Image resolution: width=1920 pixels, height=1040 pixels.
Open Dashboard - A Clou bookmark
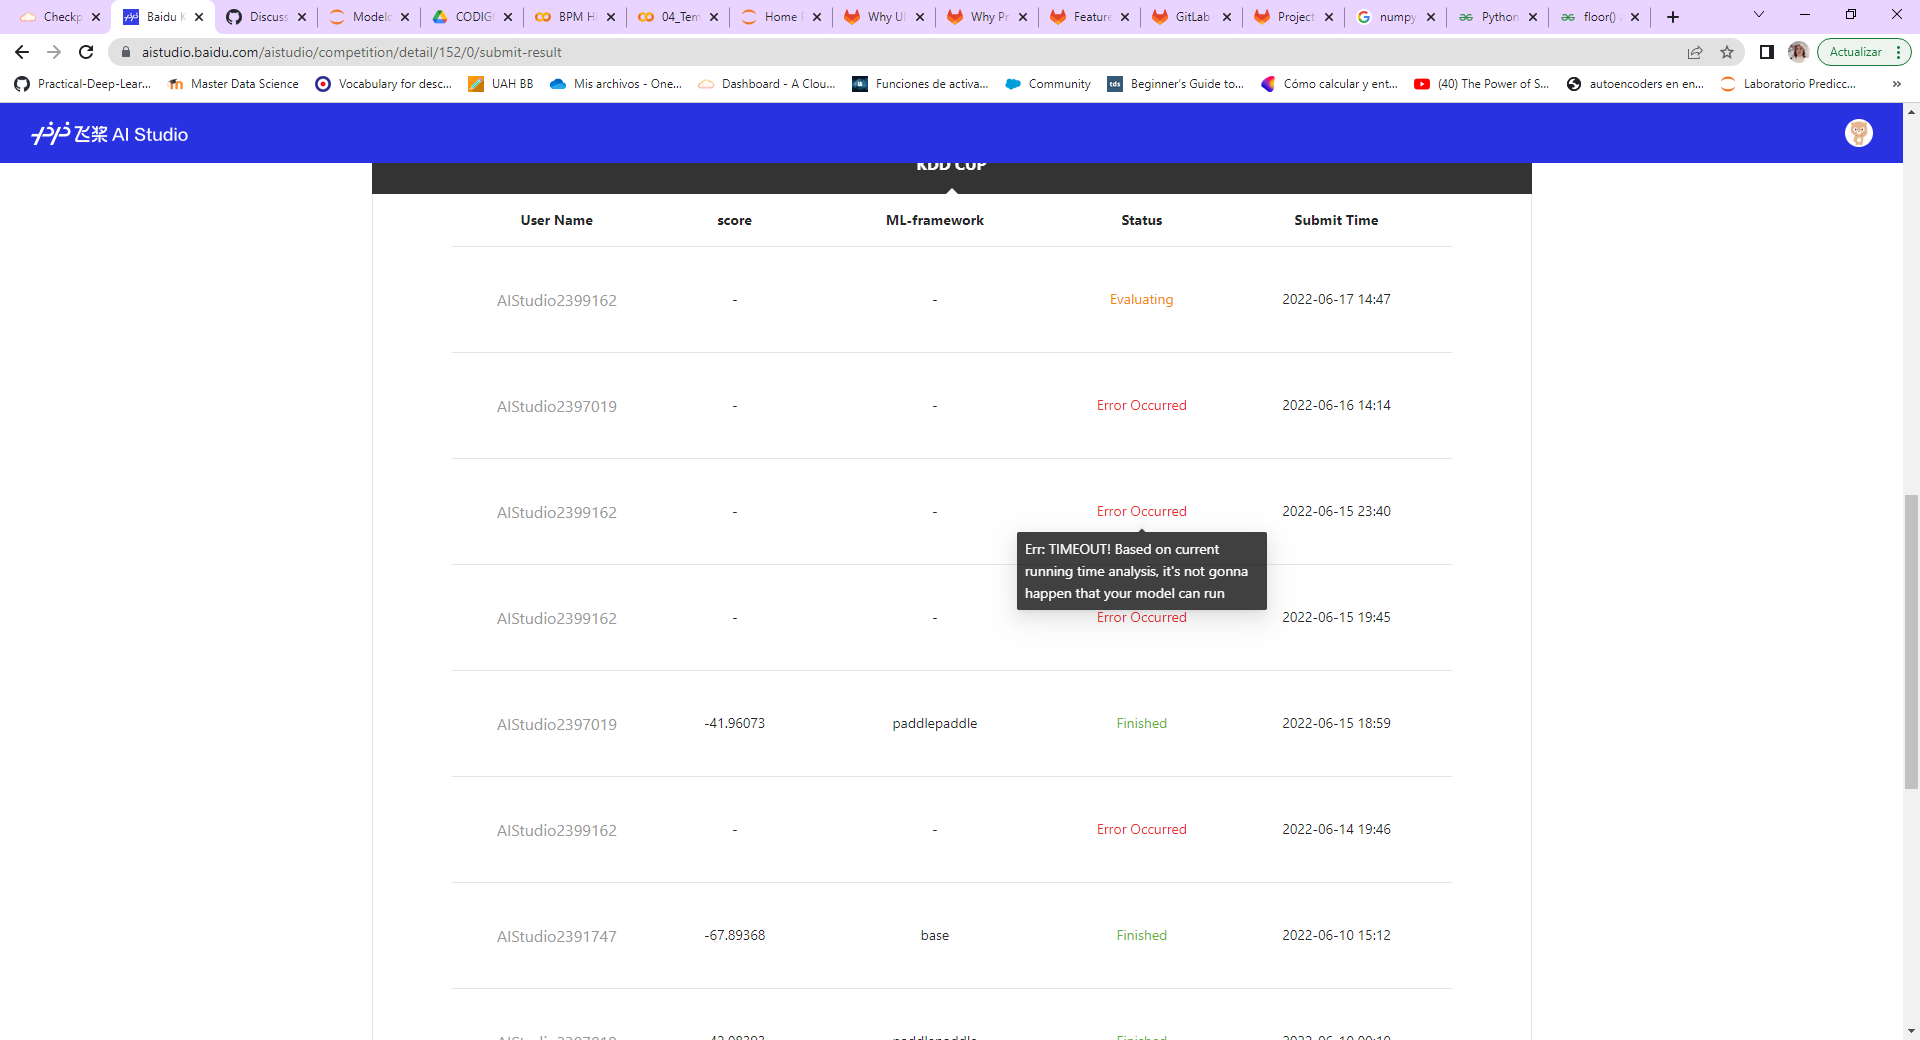click(768, 84)
